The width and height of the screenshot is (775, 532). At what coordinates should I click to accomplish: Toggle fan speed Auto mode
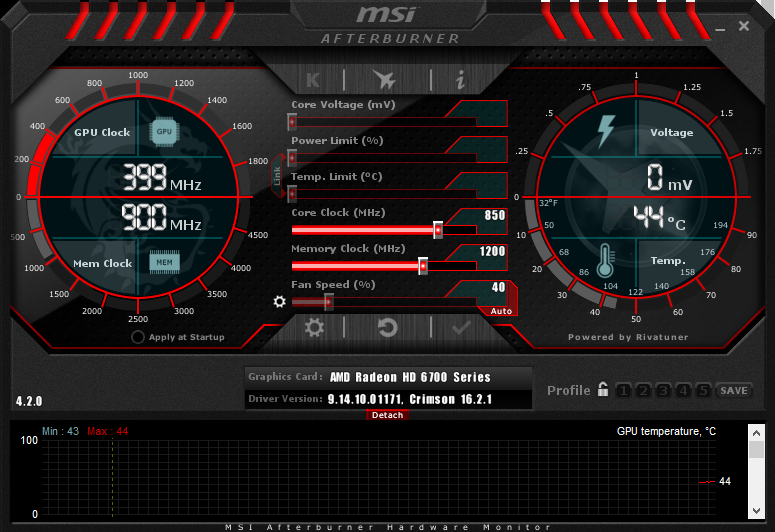pos(501,311)
